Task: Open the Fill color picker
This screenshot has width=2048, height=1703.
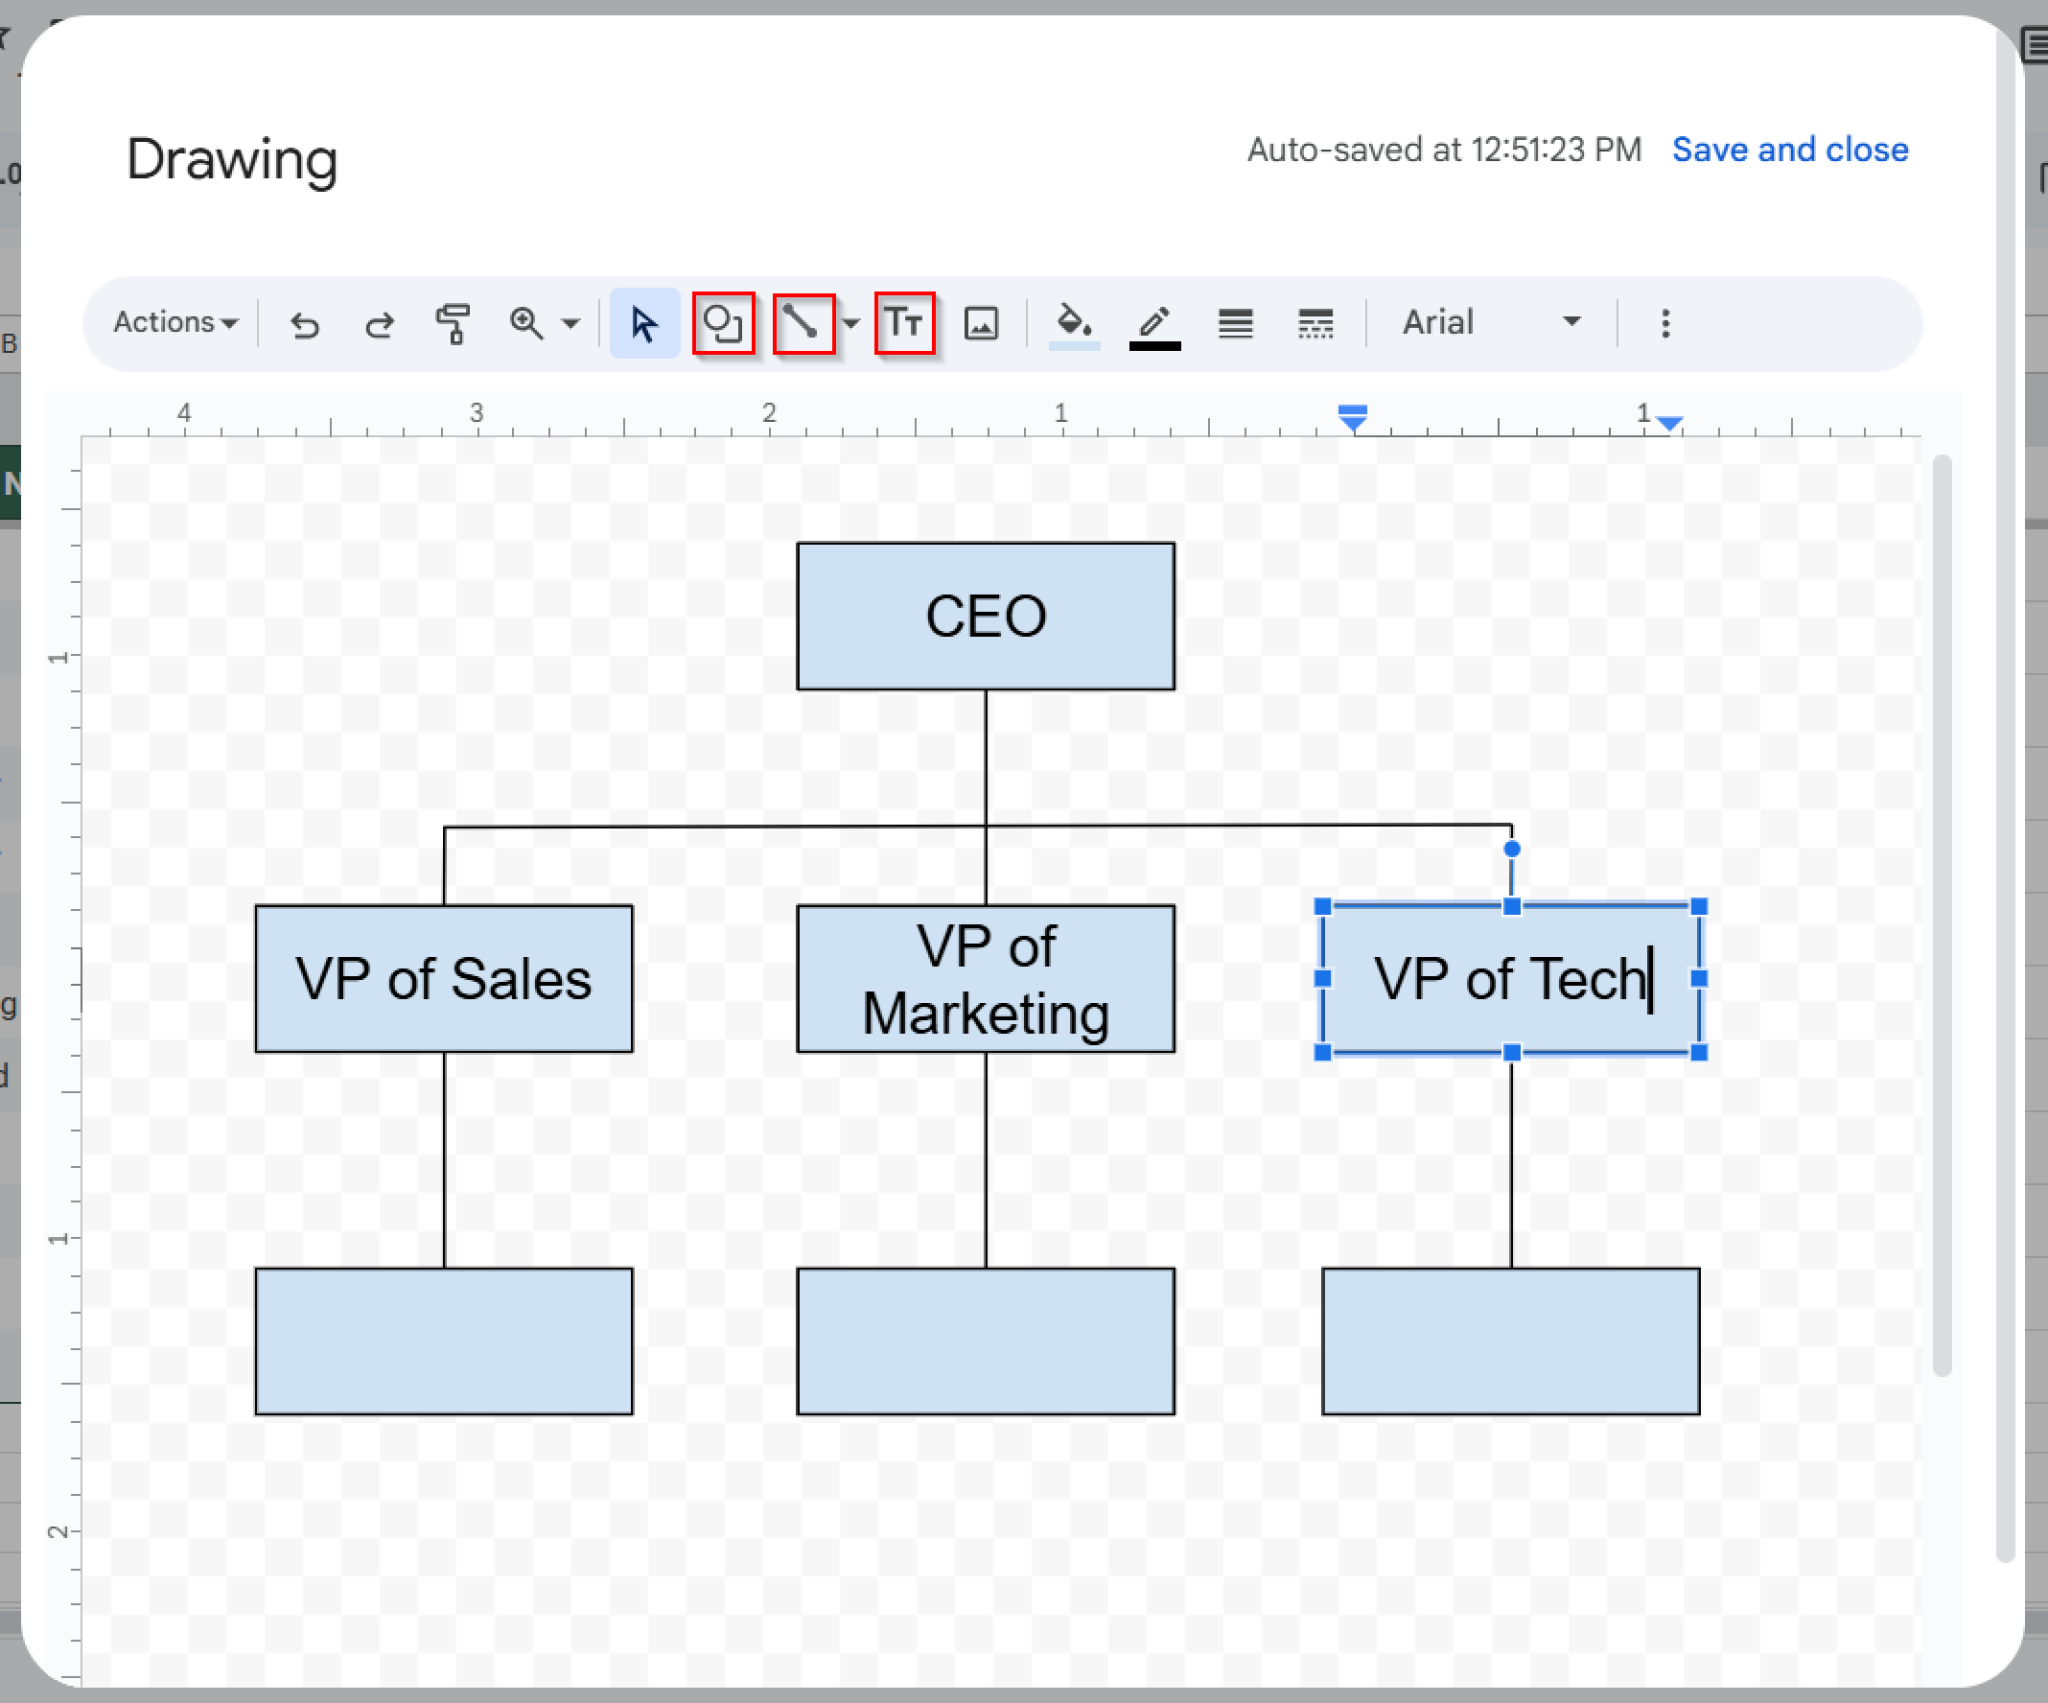Action: click(x=1073, y=322)
